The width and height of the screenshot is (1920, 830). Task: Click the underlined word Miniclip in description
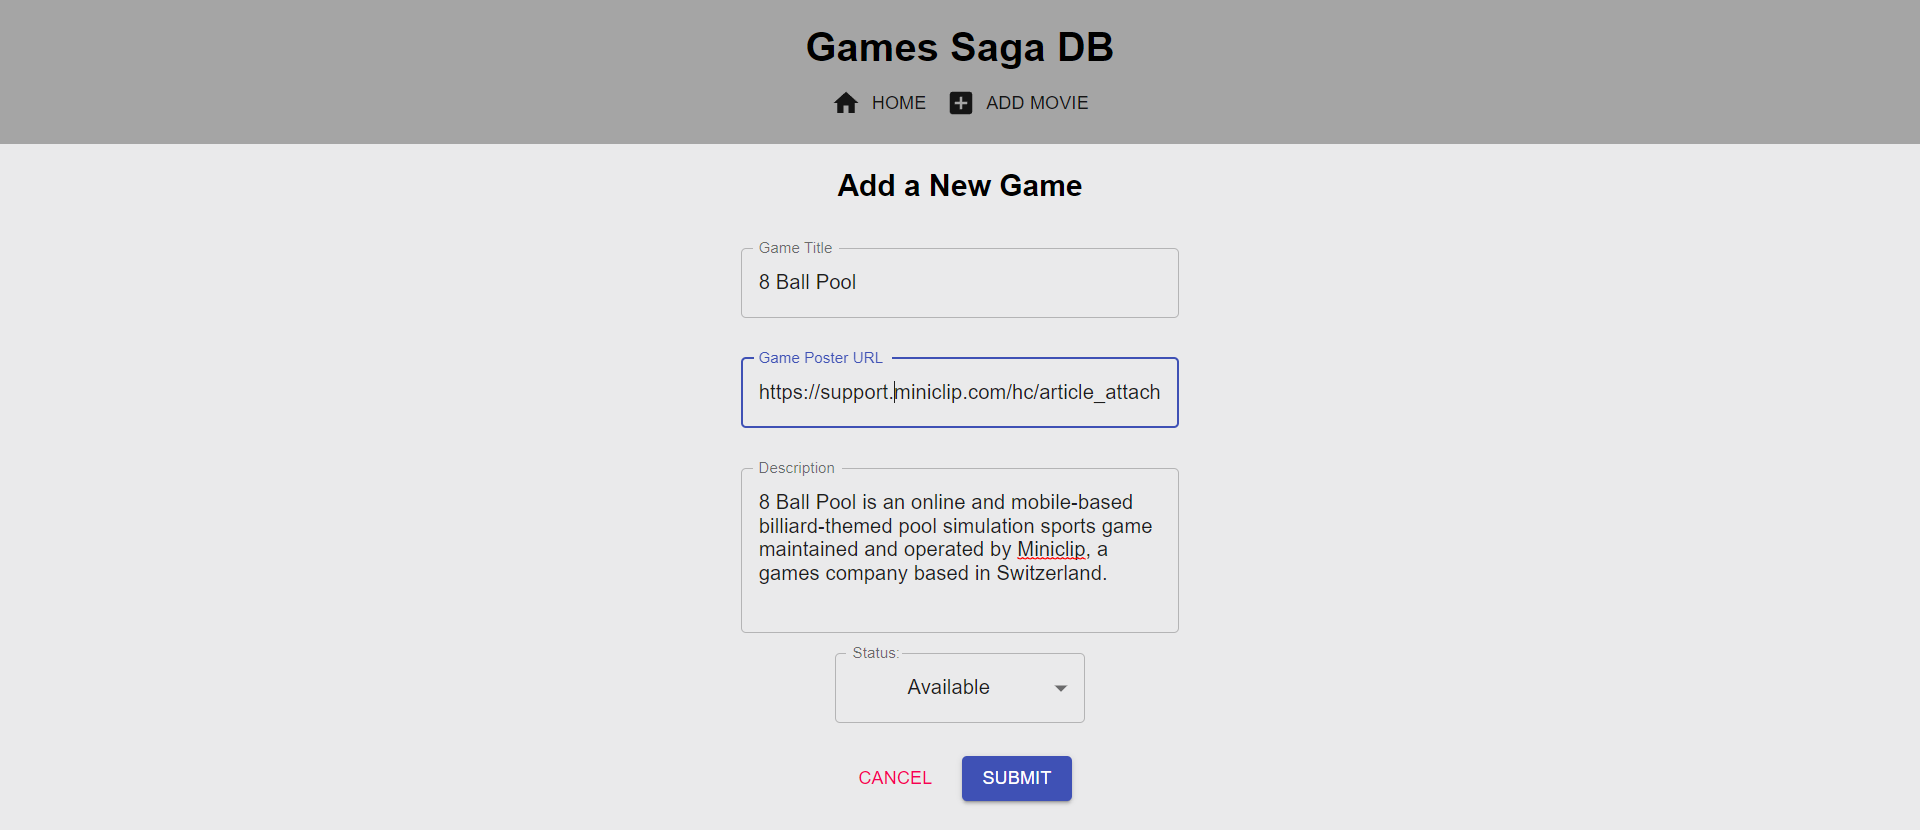coord(1051,549)
